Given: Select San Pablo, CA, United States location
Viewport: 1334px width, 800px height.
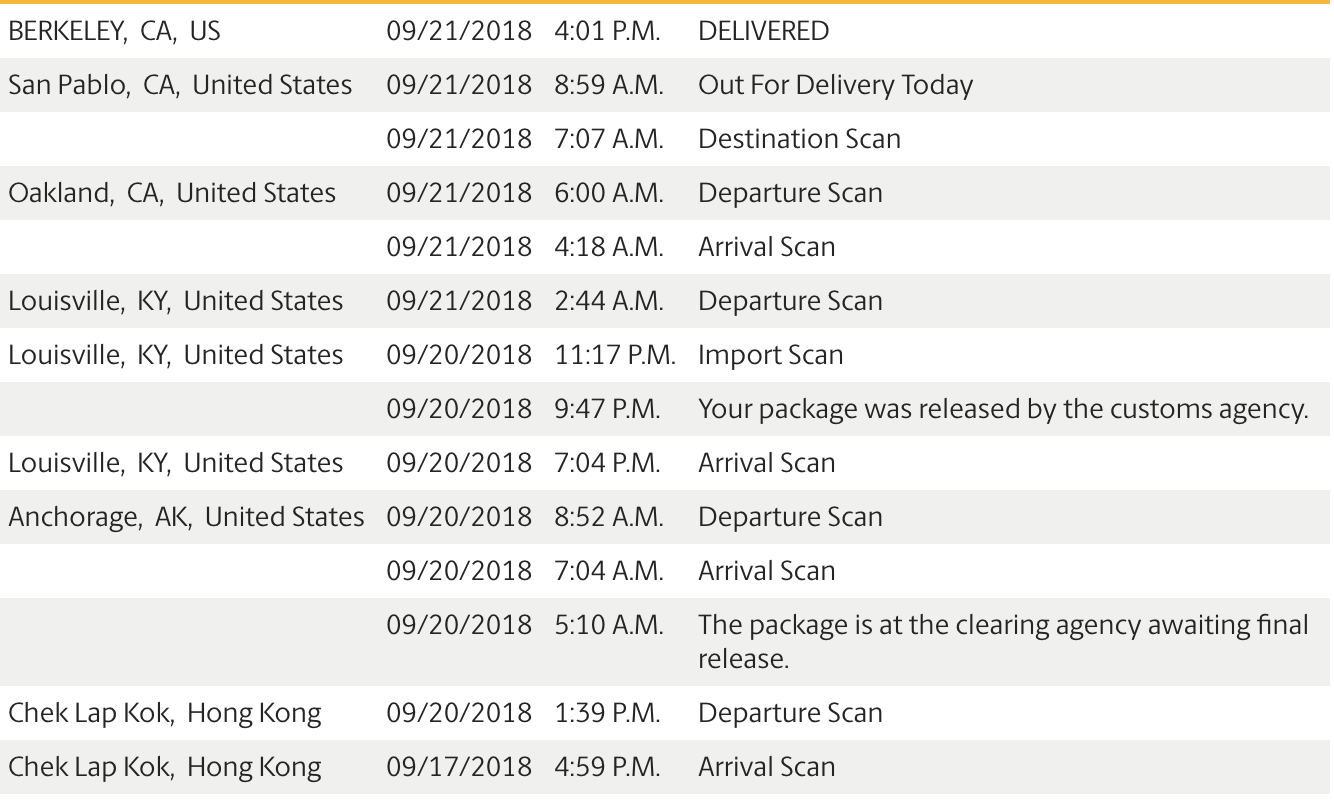Looking at the screenshot, I should [180, 85].
